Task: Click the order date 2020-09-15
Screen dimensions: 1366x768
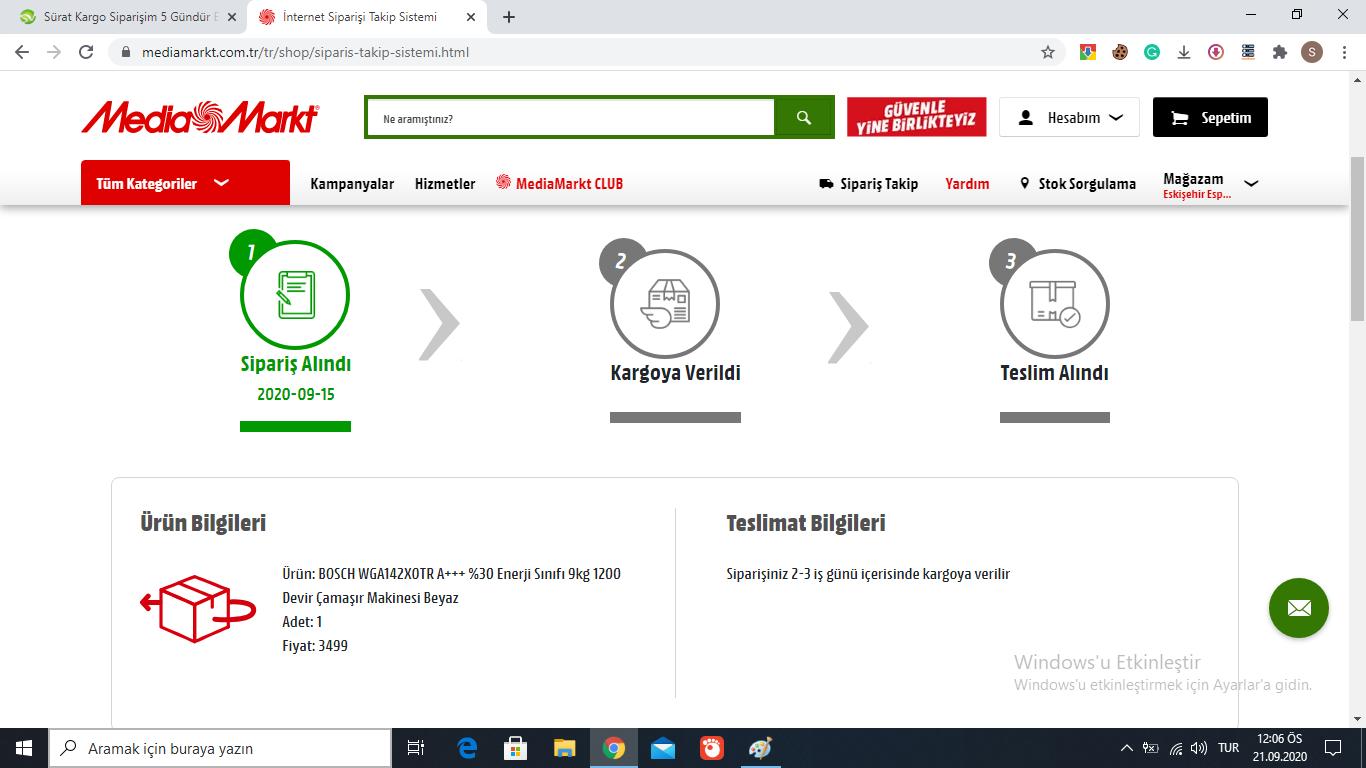Action: pos(296,394)
